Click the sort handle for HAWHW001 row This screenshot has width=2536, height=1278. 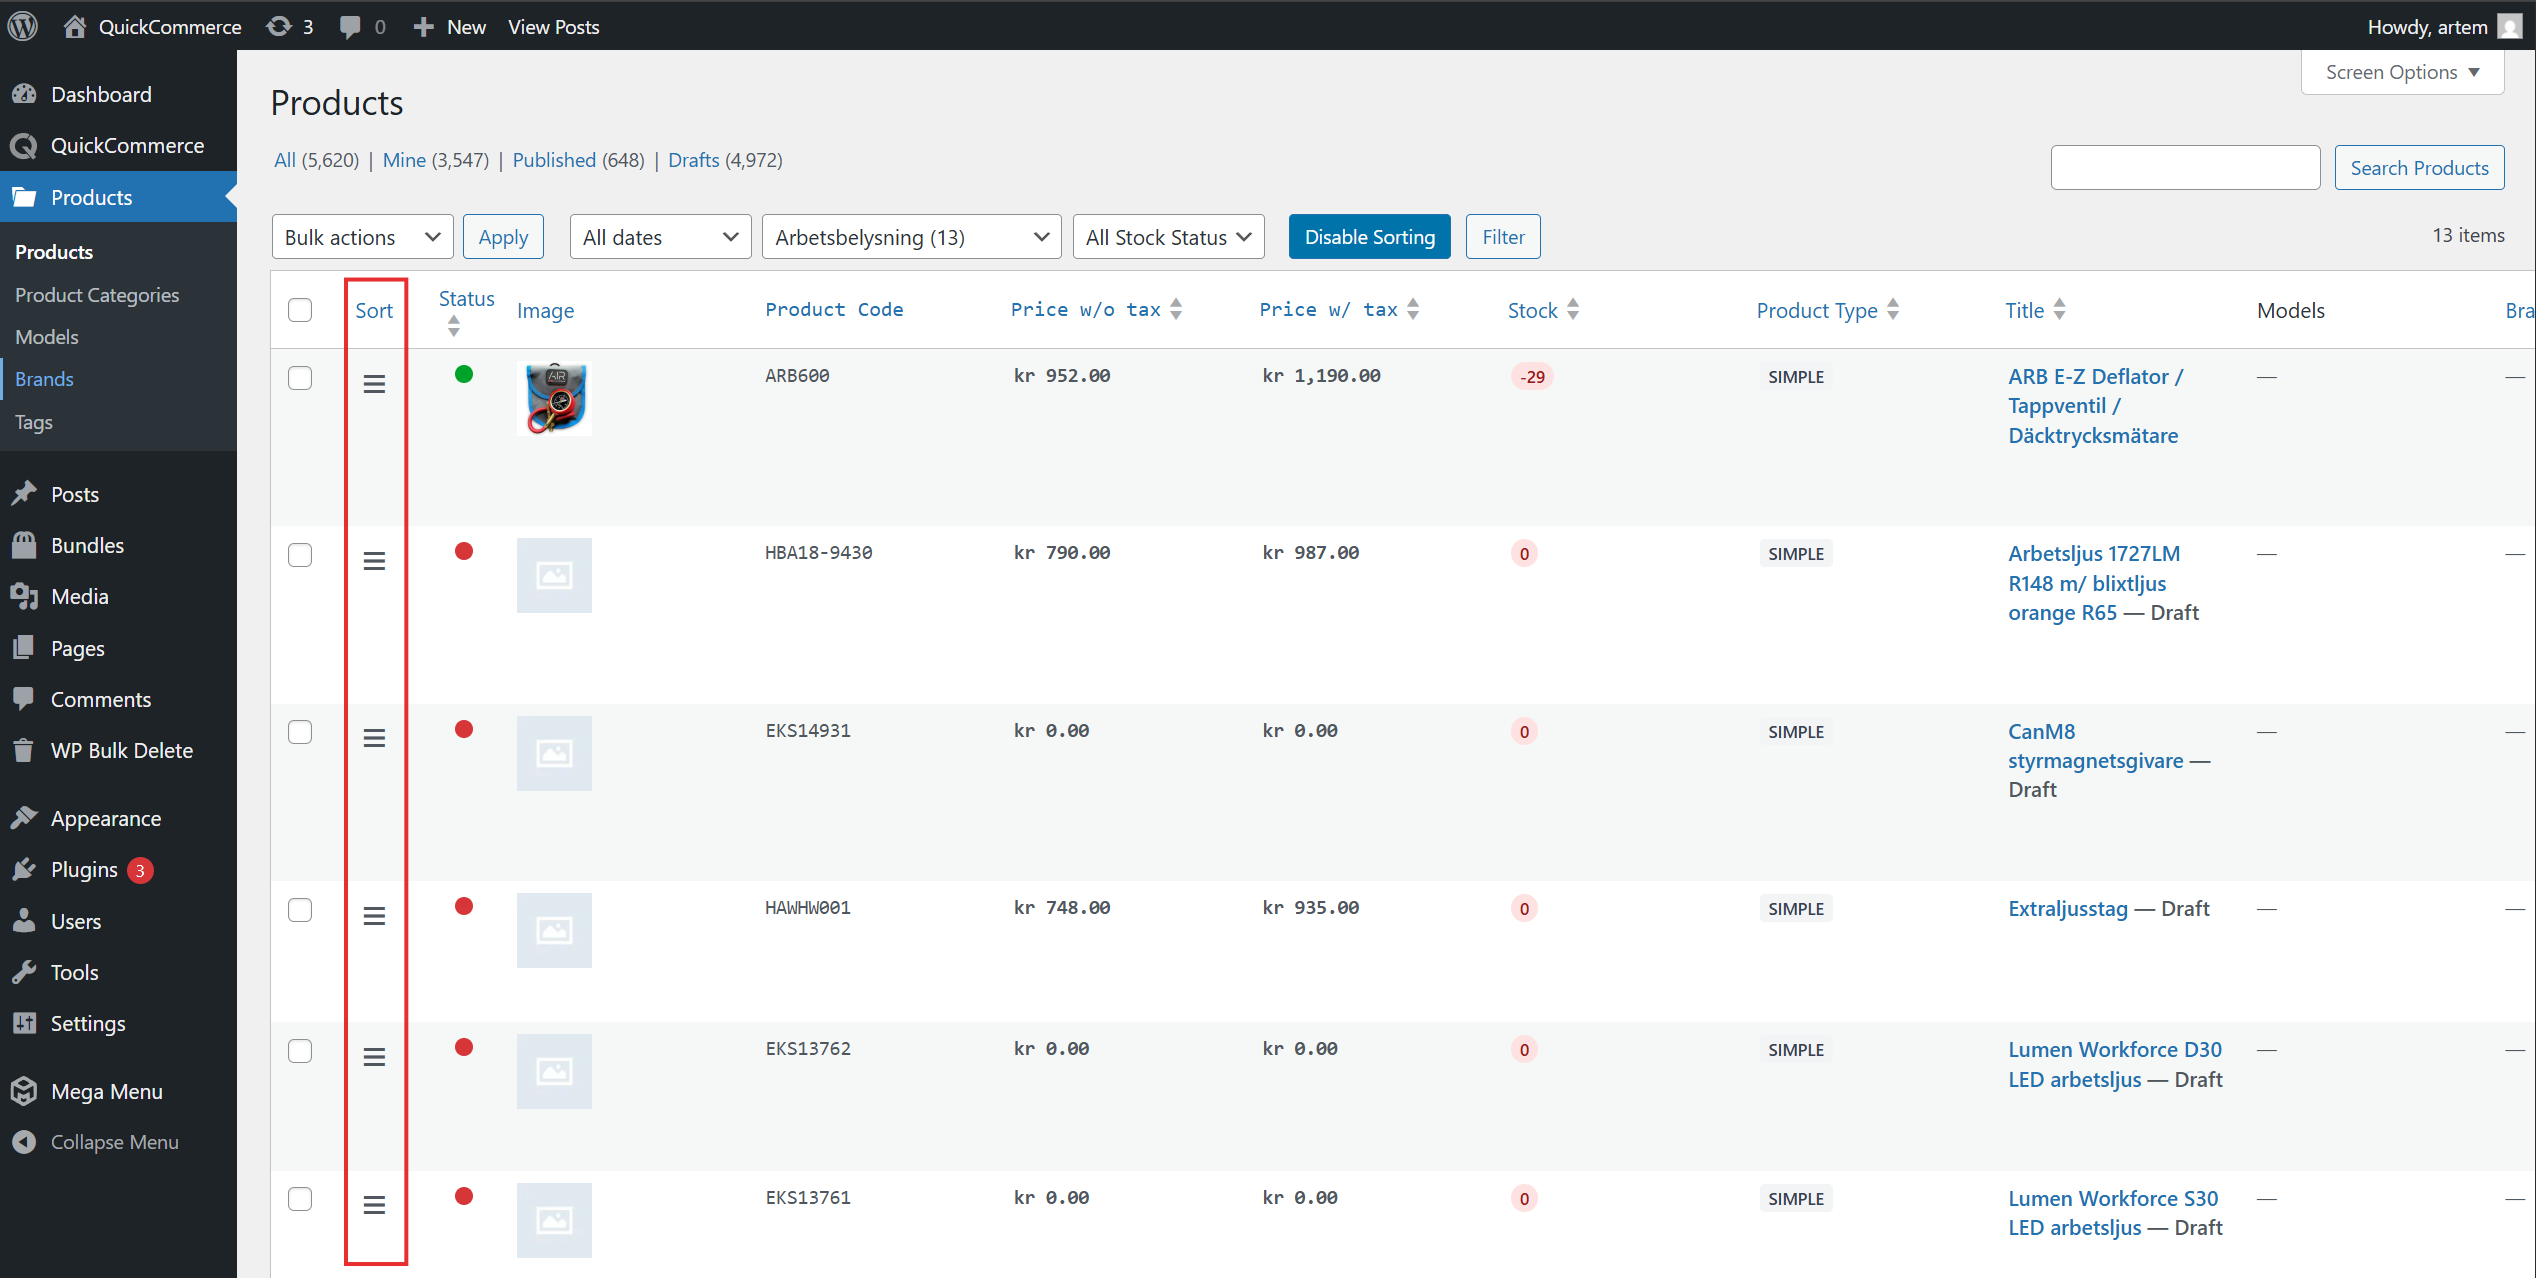point(374,916)
